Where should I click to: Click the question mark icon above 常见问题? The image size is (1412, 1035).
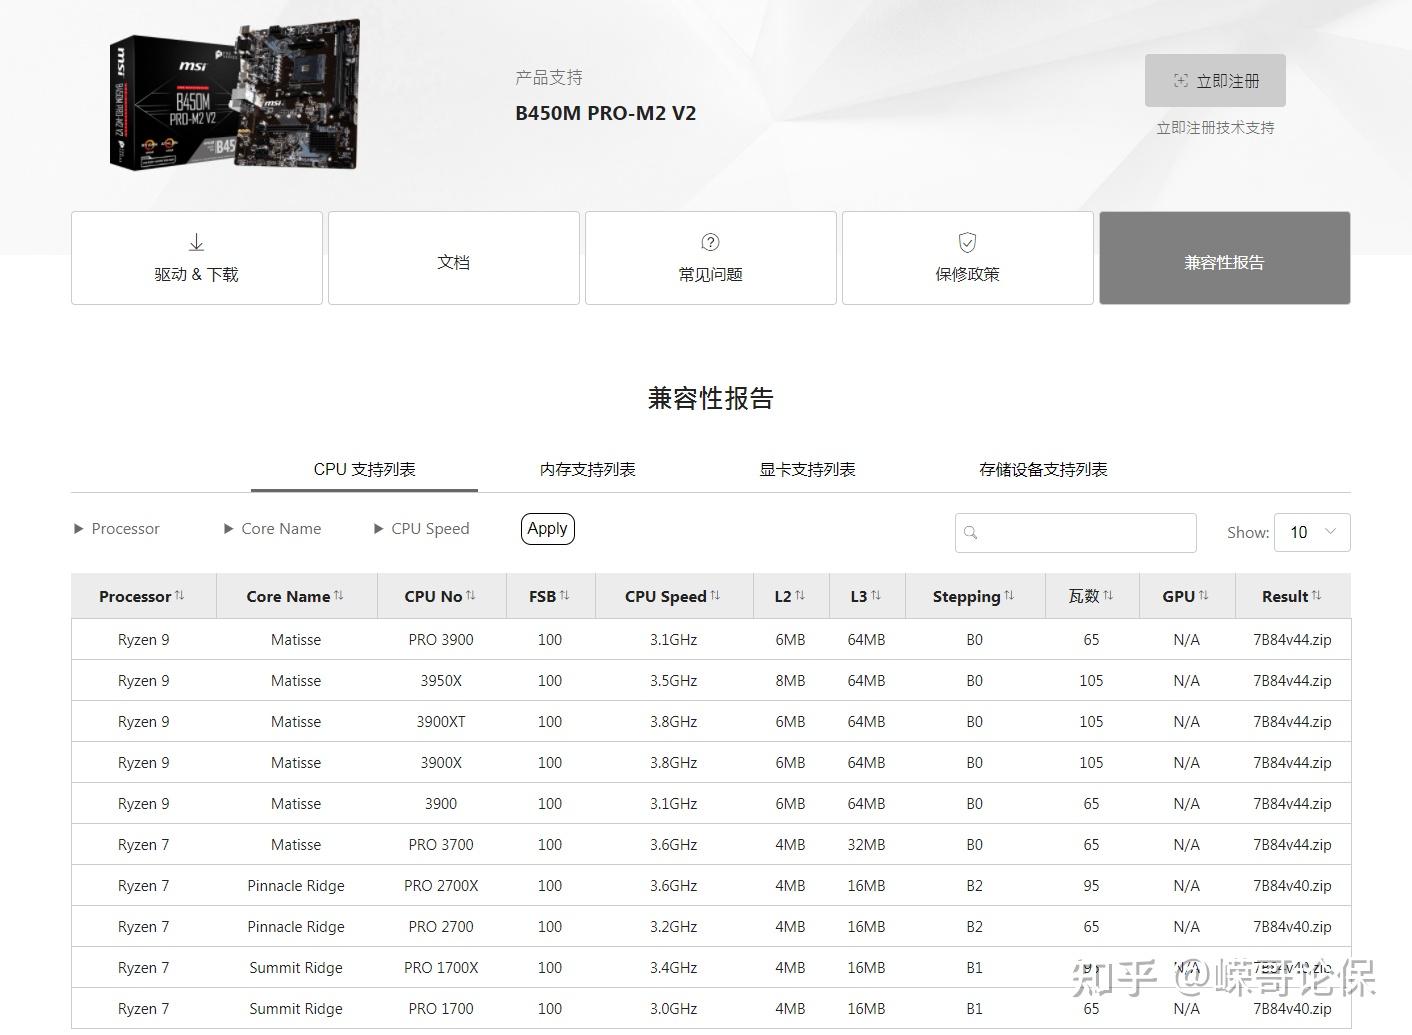coord(709,241)
